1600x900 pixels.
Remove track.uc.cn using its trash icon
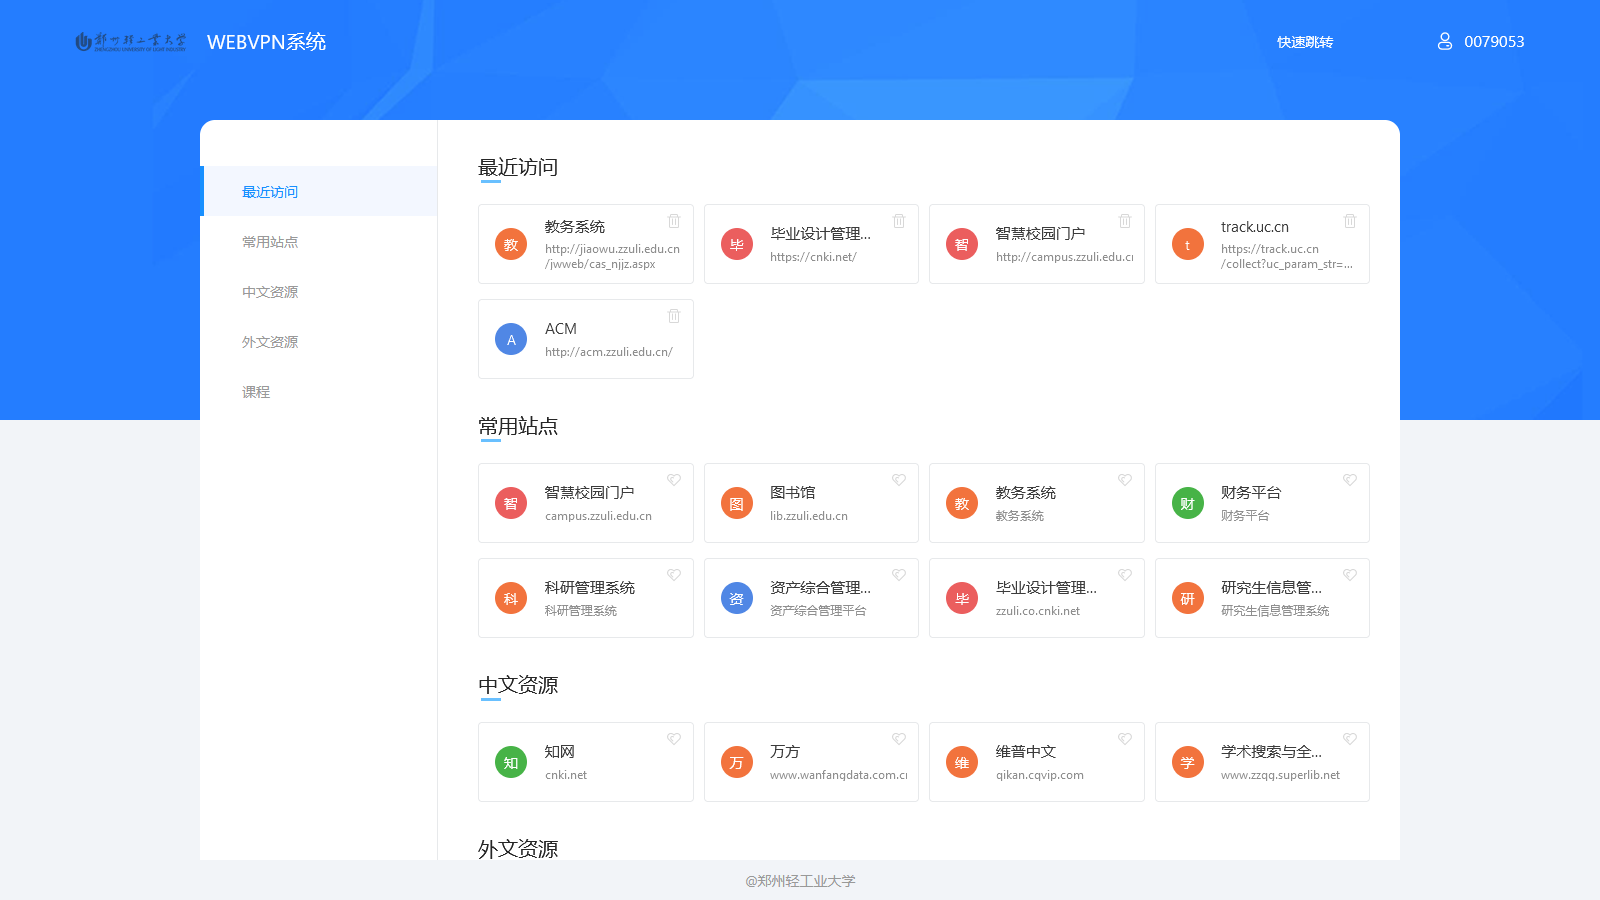[x=1350, y=221]
